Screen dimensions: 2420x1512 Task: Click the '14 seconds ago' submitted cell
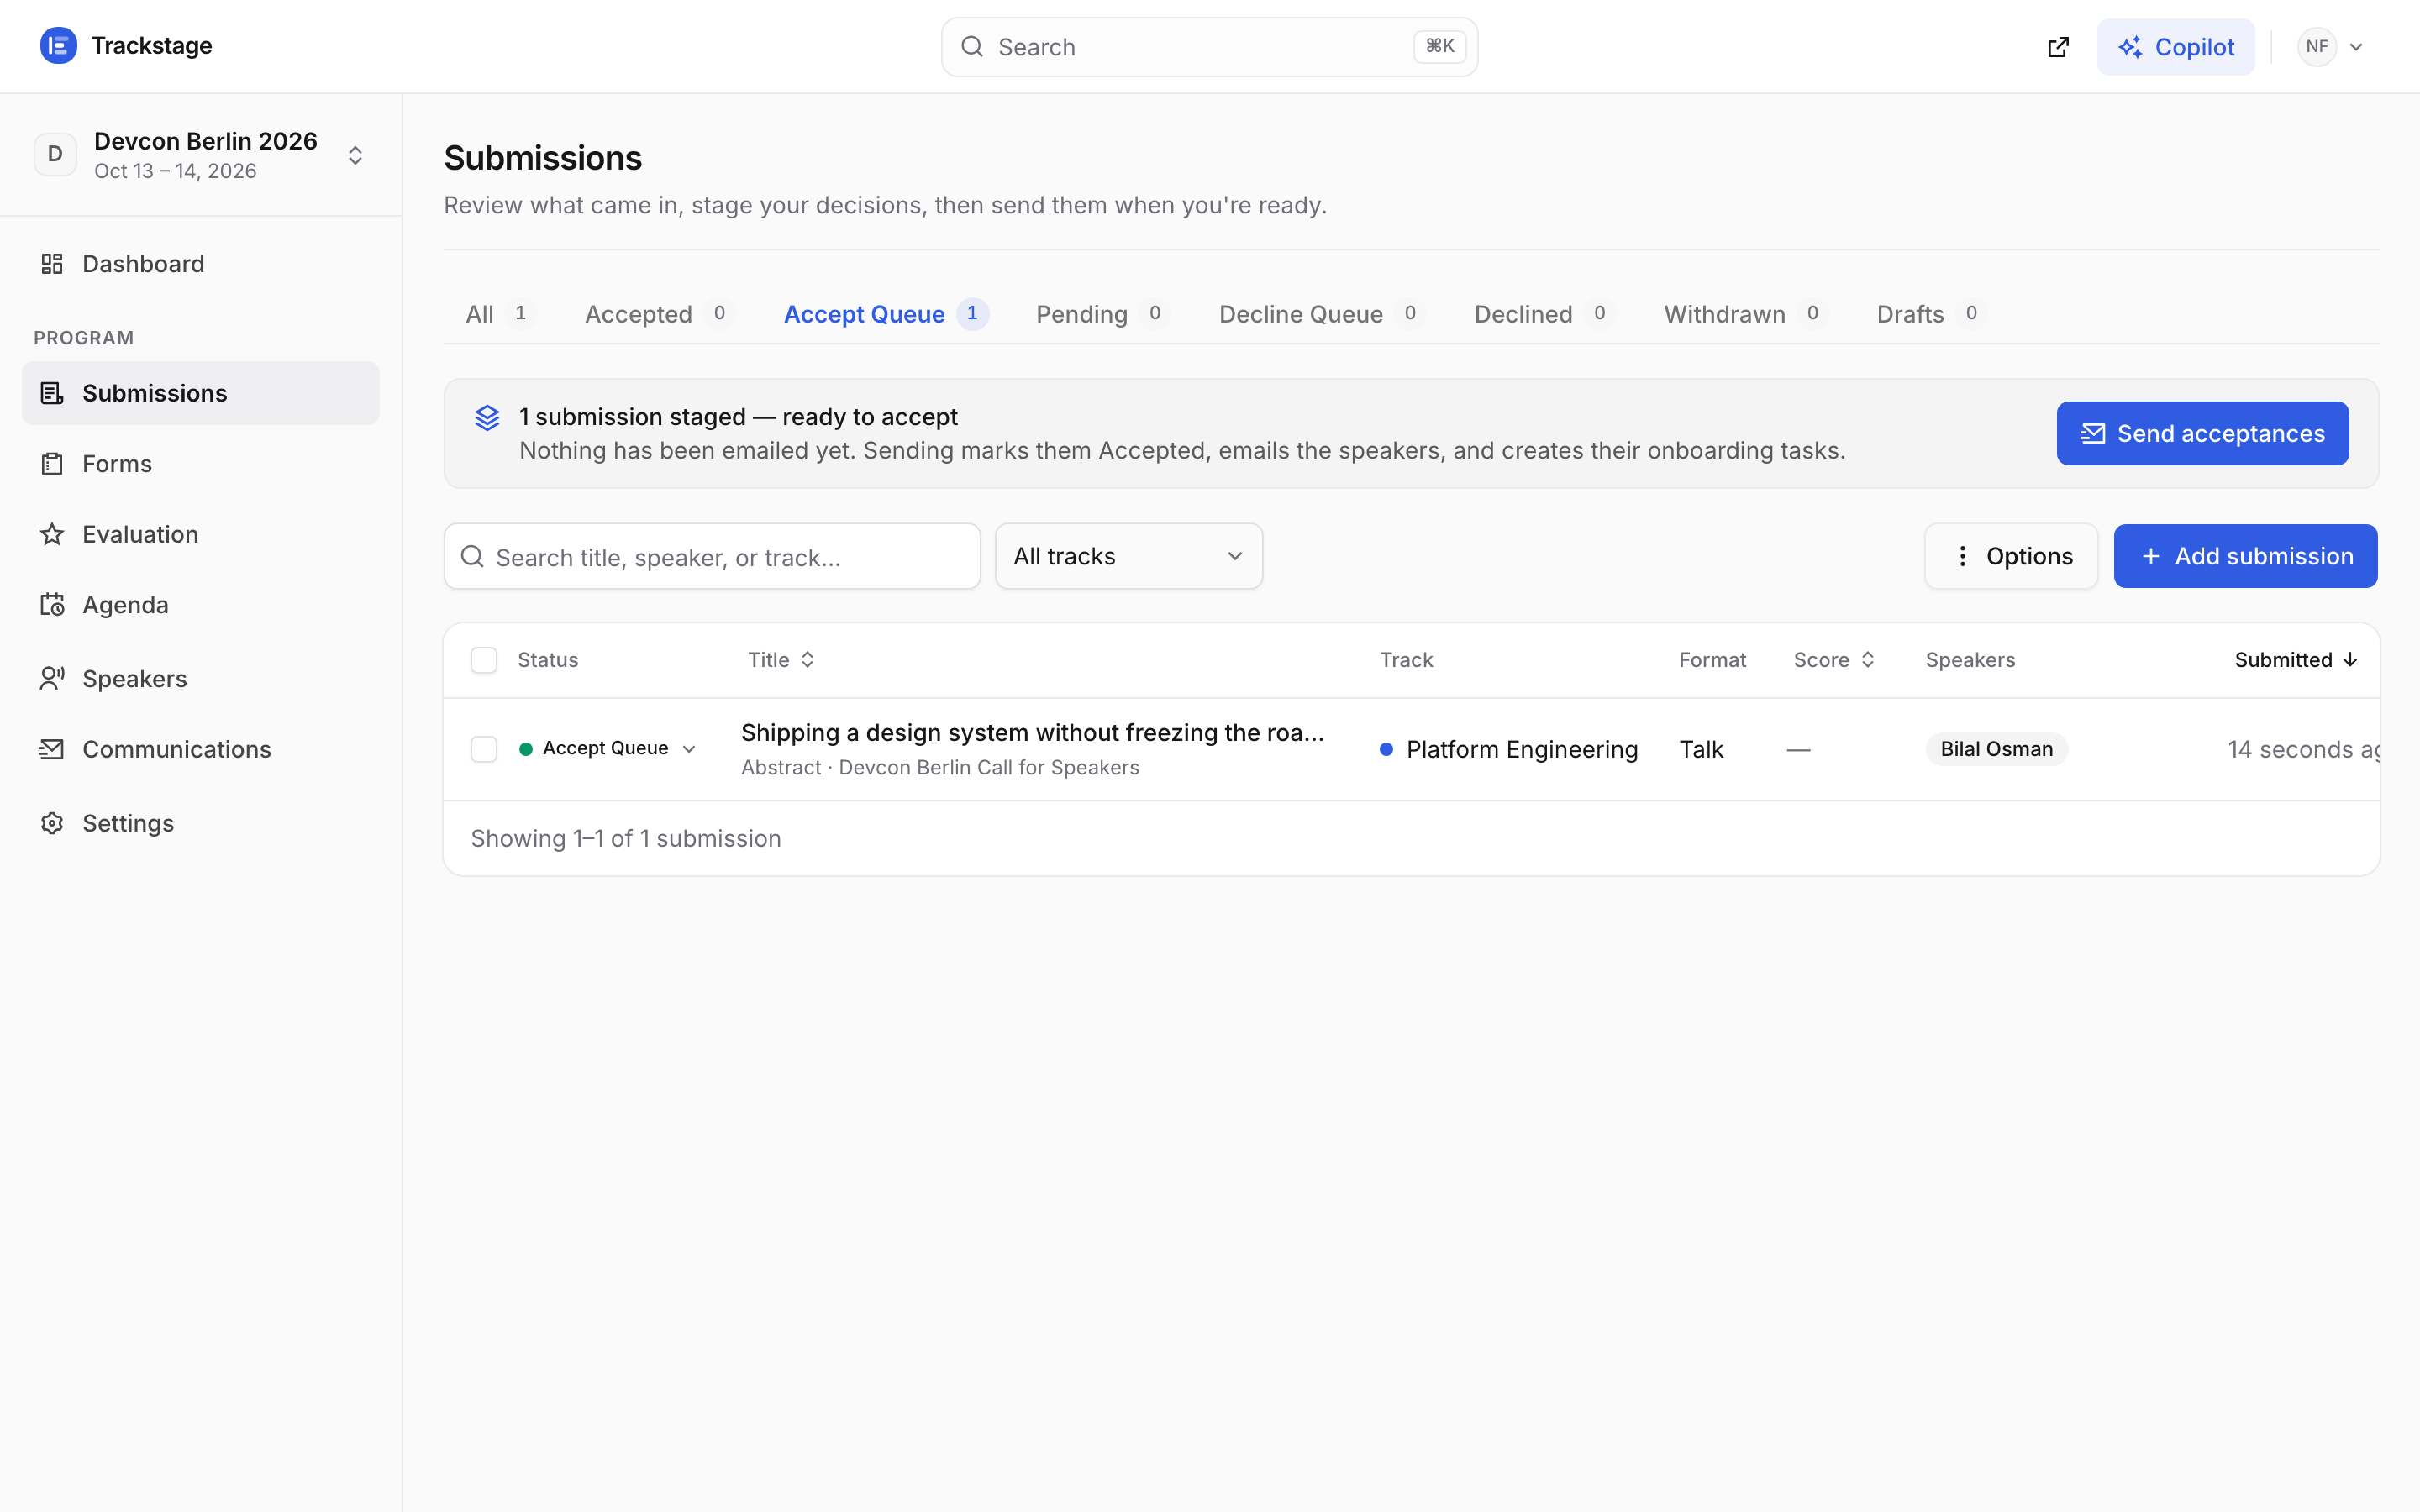2303,749
